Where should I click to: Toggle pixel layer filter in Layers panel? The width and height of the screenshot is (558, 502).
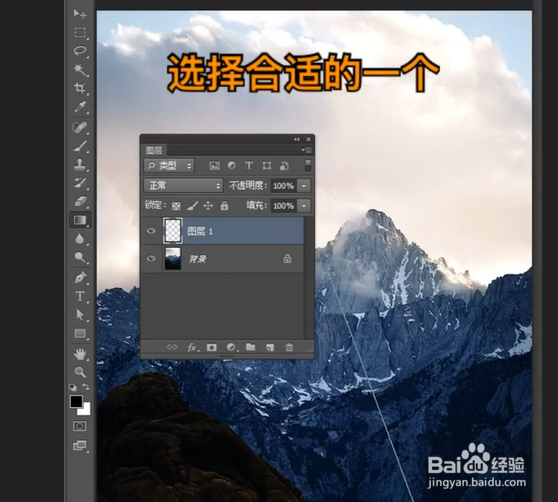tap(214, 165)
